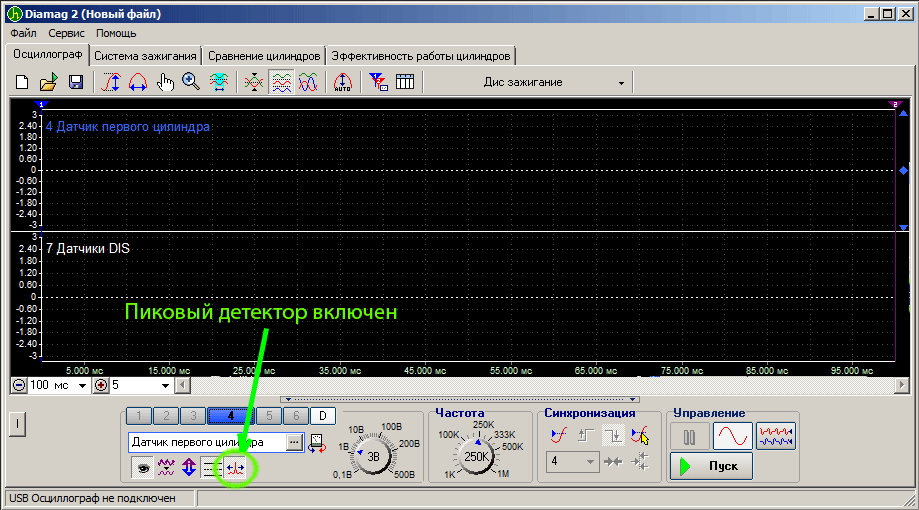Open the dropdown showing value 5
Screen dimensions: 919x510
coord(165,386)
